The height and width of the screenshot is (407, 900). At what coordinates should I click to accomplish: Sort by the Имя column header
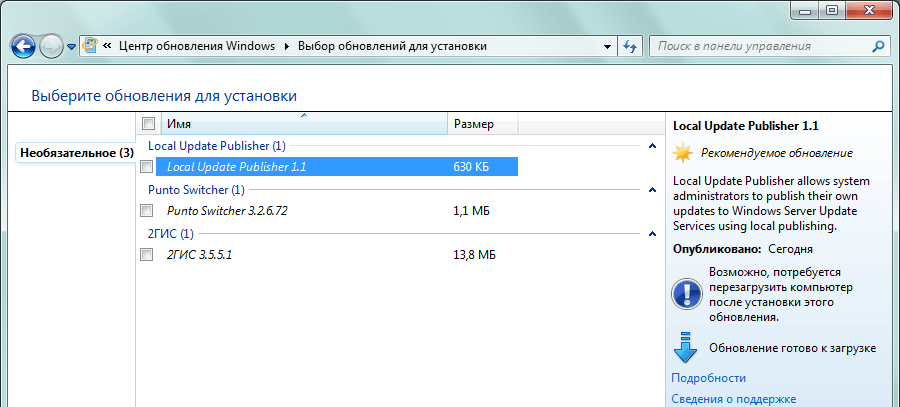tap(304, 123)
